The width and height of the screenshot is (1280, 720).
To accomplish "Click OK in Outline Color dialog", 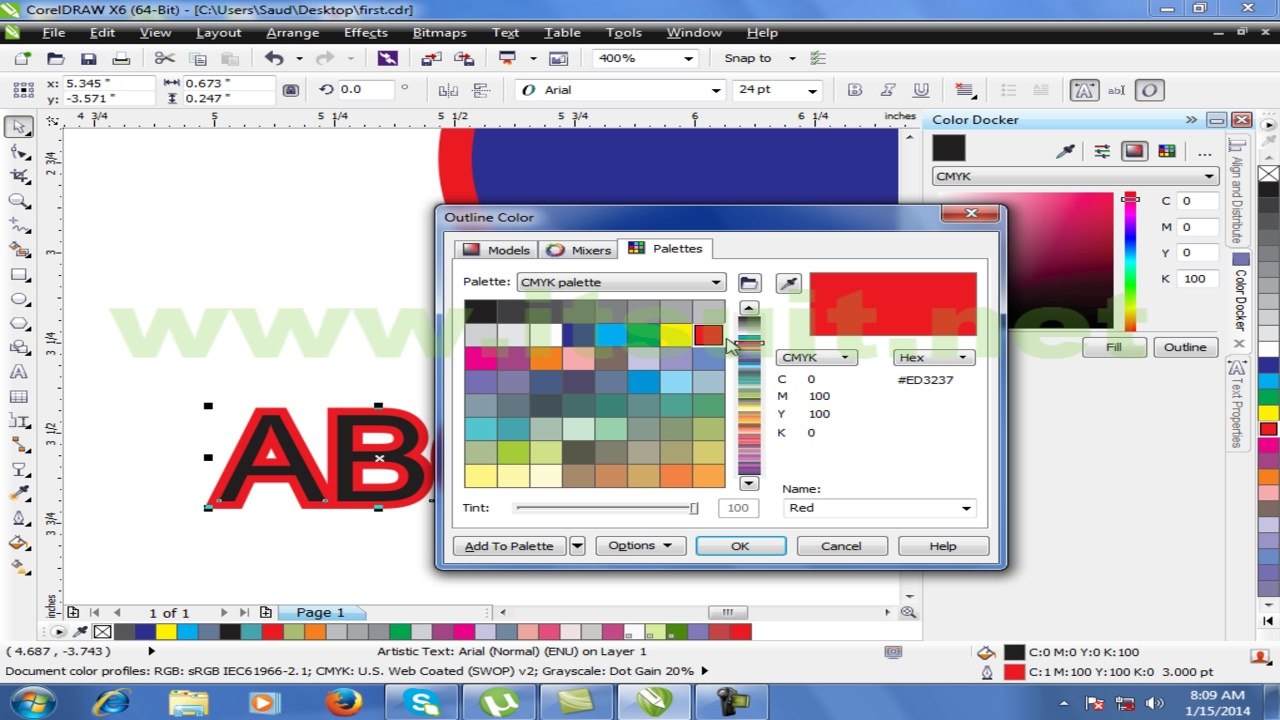I will [x=740, y=546].
